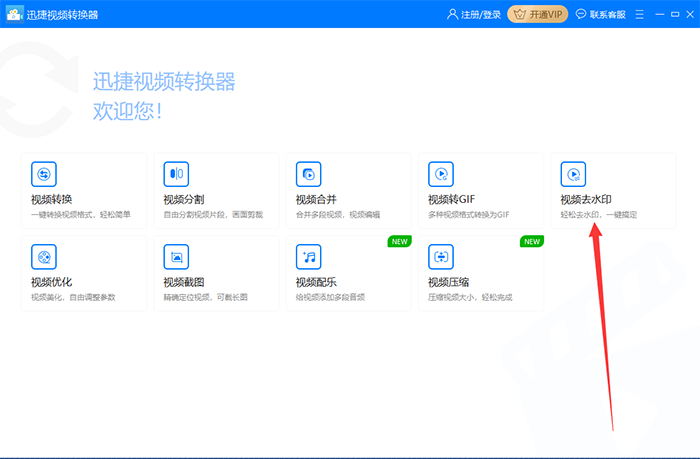Select the 视频转GIF icon
This screenshot has height=459, width=700.
[x=440, y=174]
